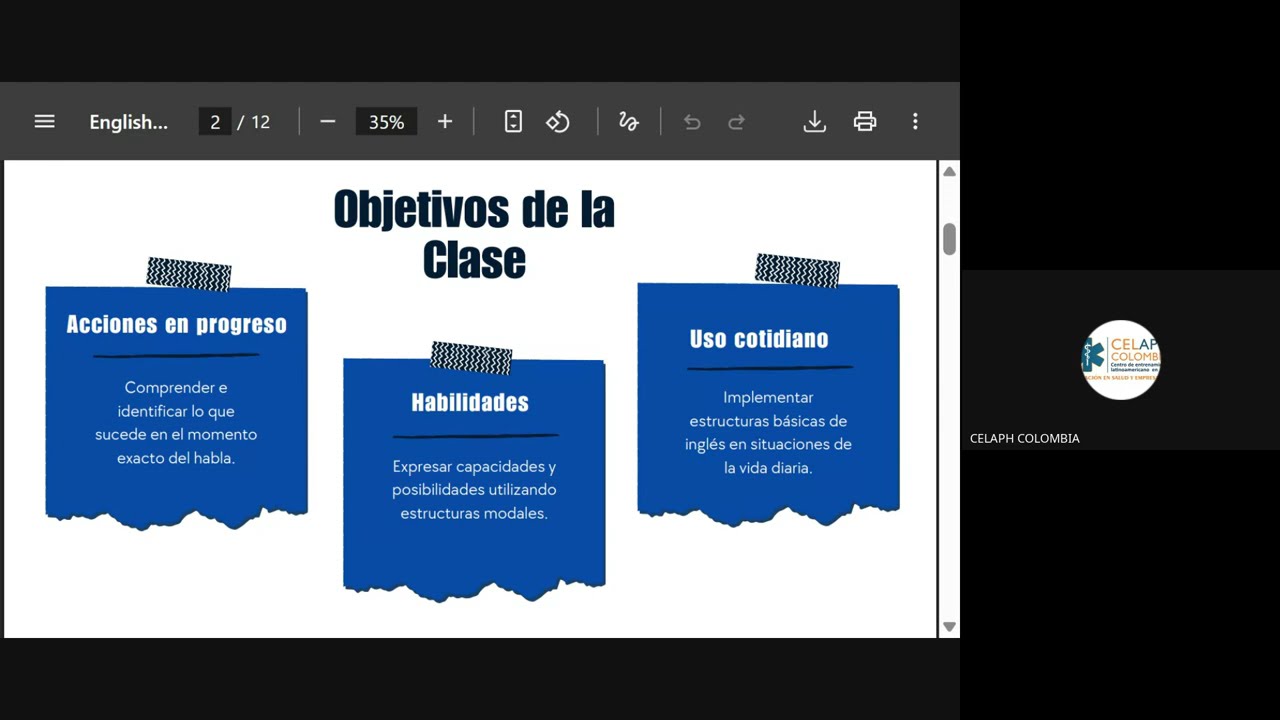Zoom in with the plus button
Image resolution: width=1280 pixels, height=720 pixels.
click(445, 121)
